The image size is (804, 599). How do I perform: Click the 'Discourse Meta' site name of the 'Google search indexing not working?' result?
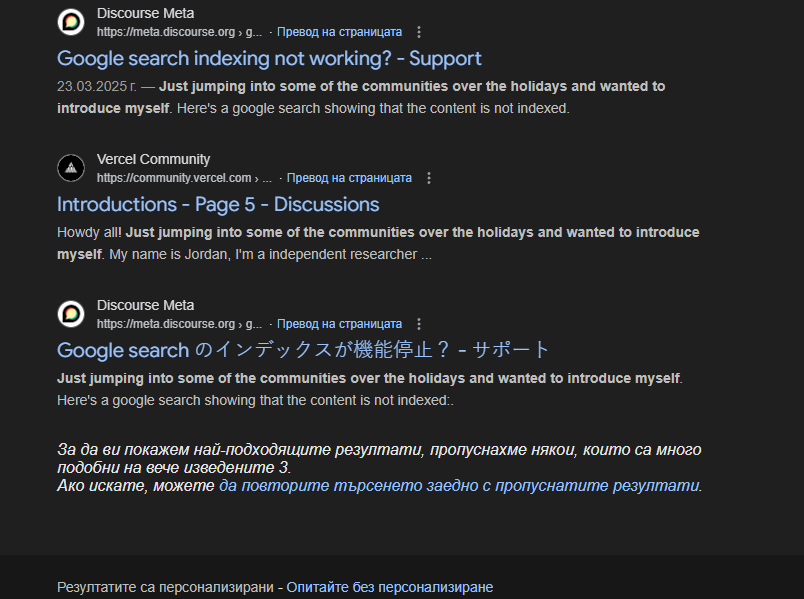coord(146,13)
